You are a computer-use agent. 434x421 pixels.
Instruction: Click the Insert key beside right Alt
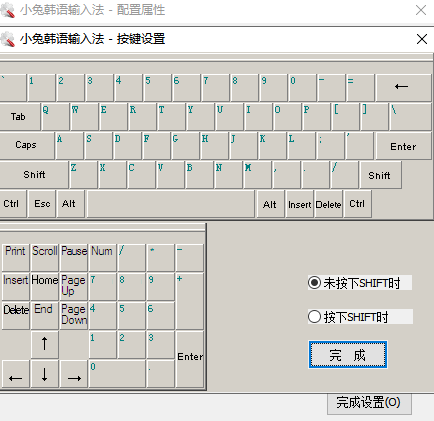tap(300, 204)
